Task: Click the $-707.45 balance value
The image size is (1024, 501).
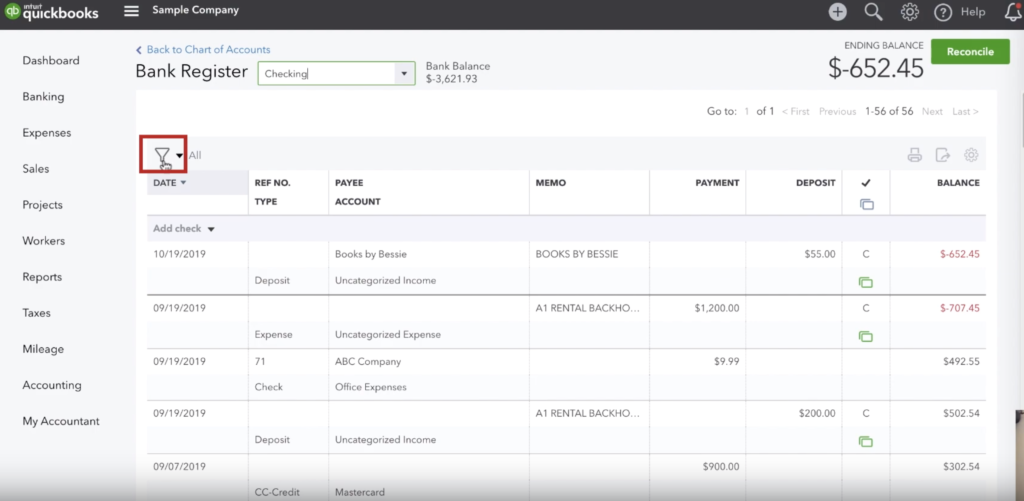Action: 959,308
